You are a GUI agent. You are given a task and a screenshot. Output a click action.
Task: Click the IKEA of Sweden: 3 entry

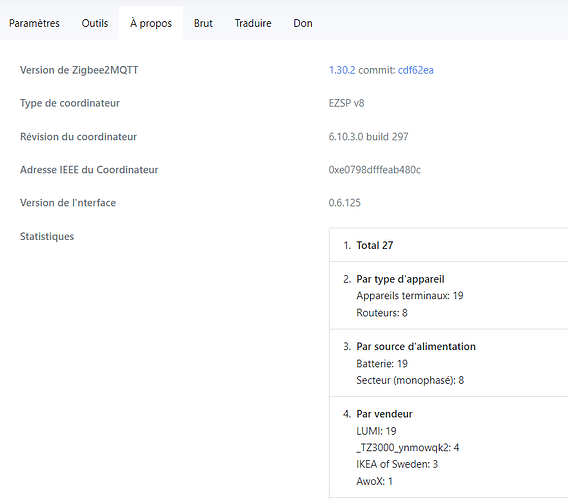pos(397,464)
